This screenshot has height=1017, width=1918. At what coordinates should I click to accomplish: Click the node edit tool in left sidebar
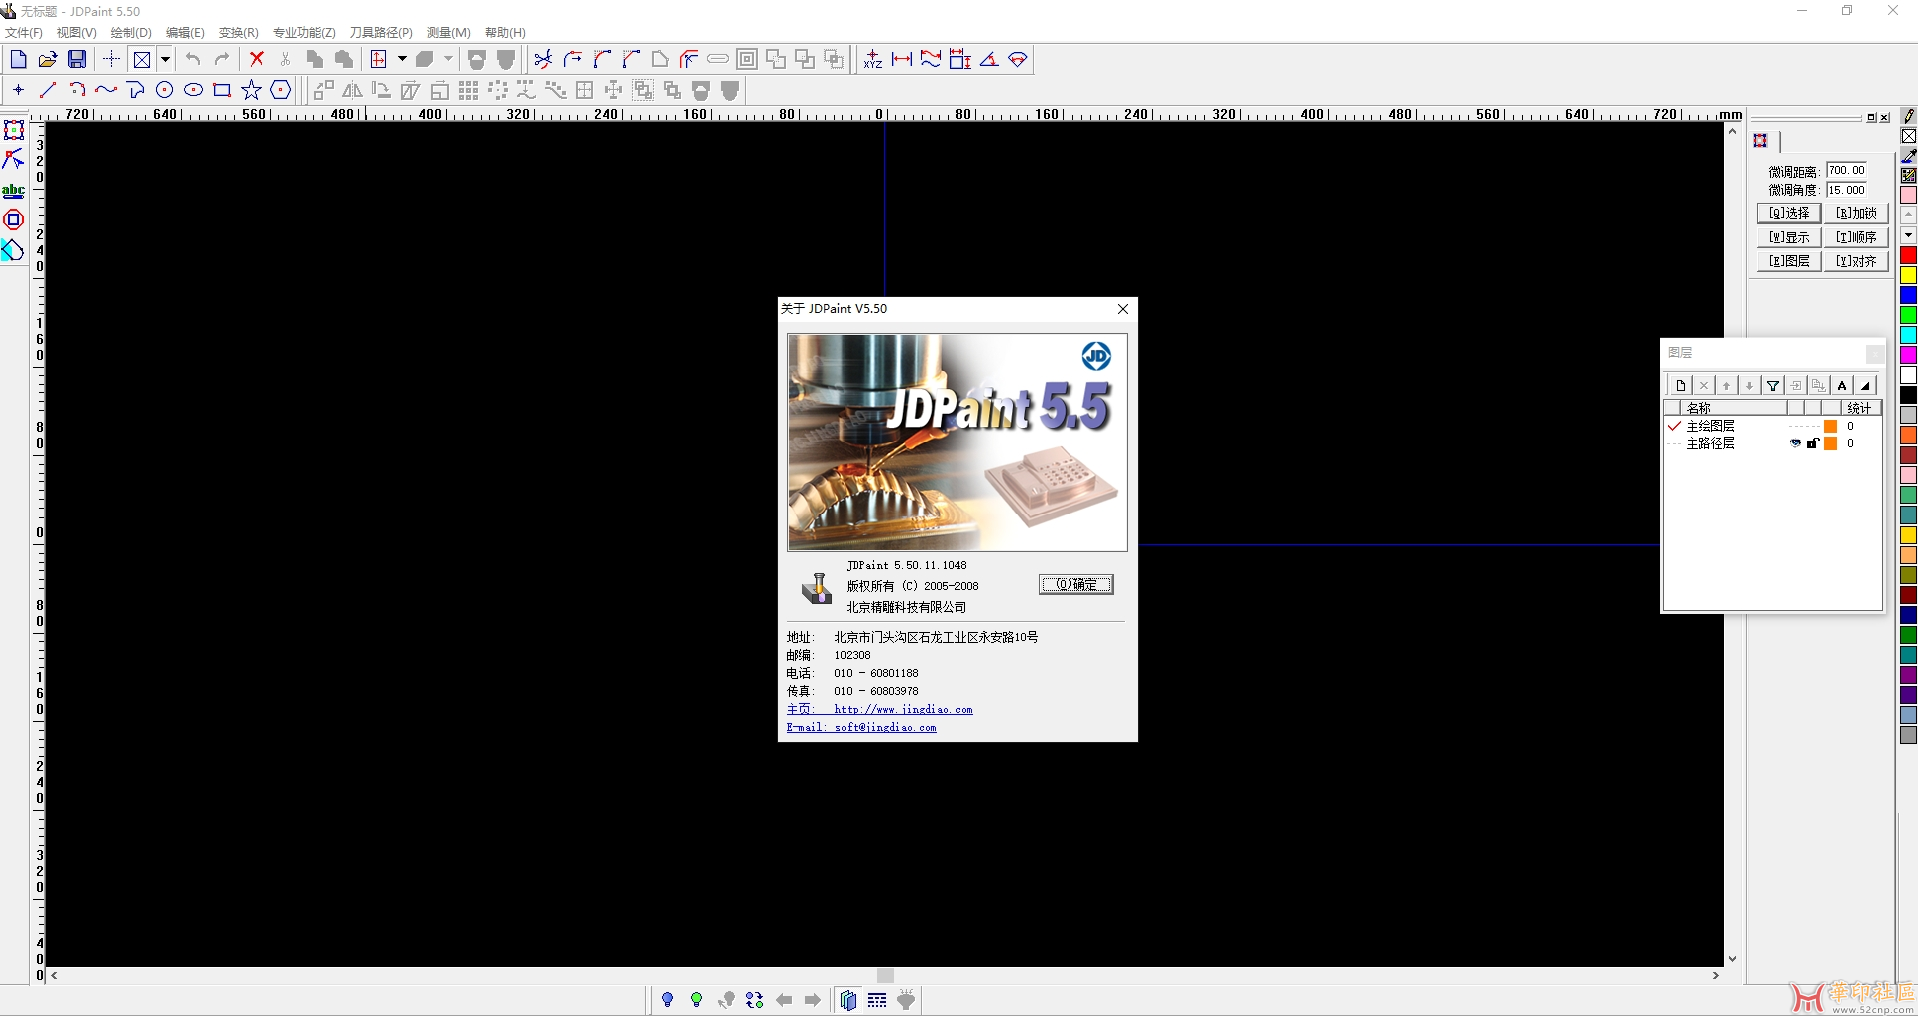pos(13,160)
